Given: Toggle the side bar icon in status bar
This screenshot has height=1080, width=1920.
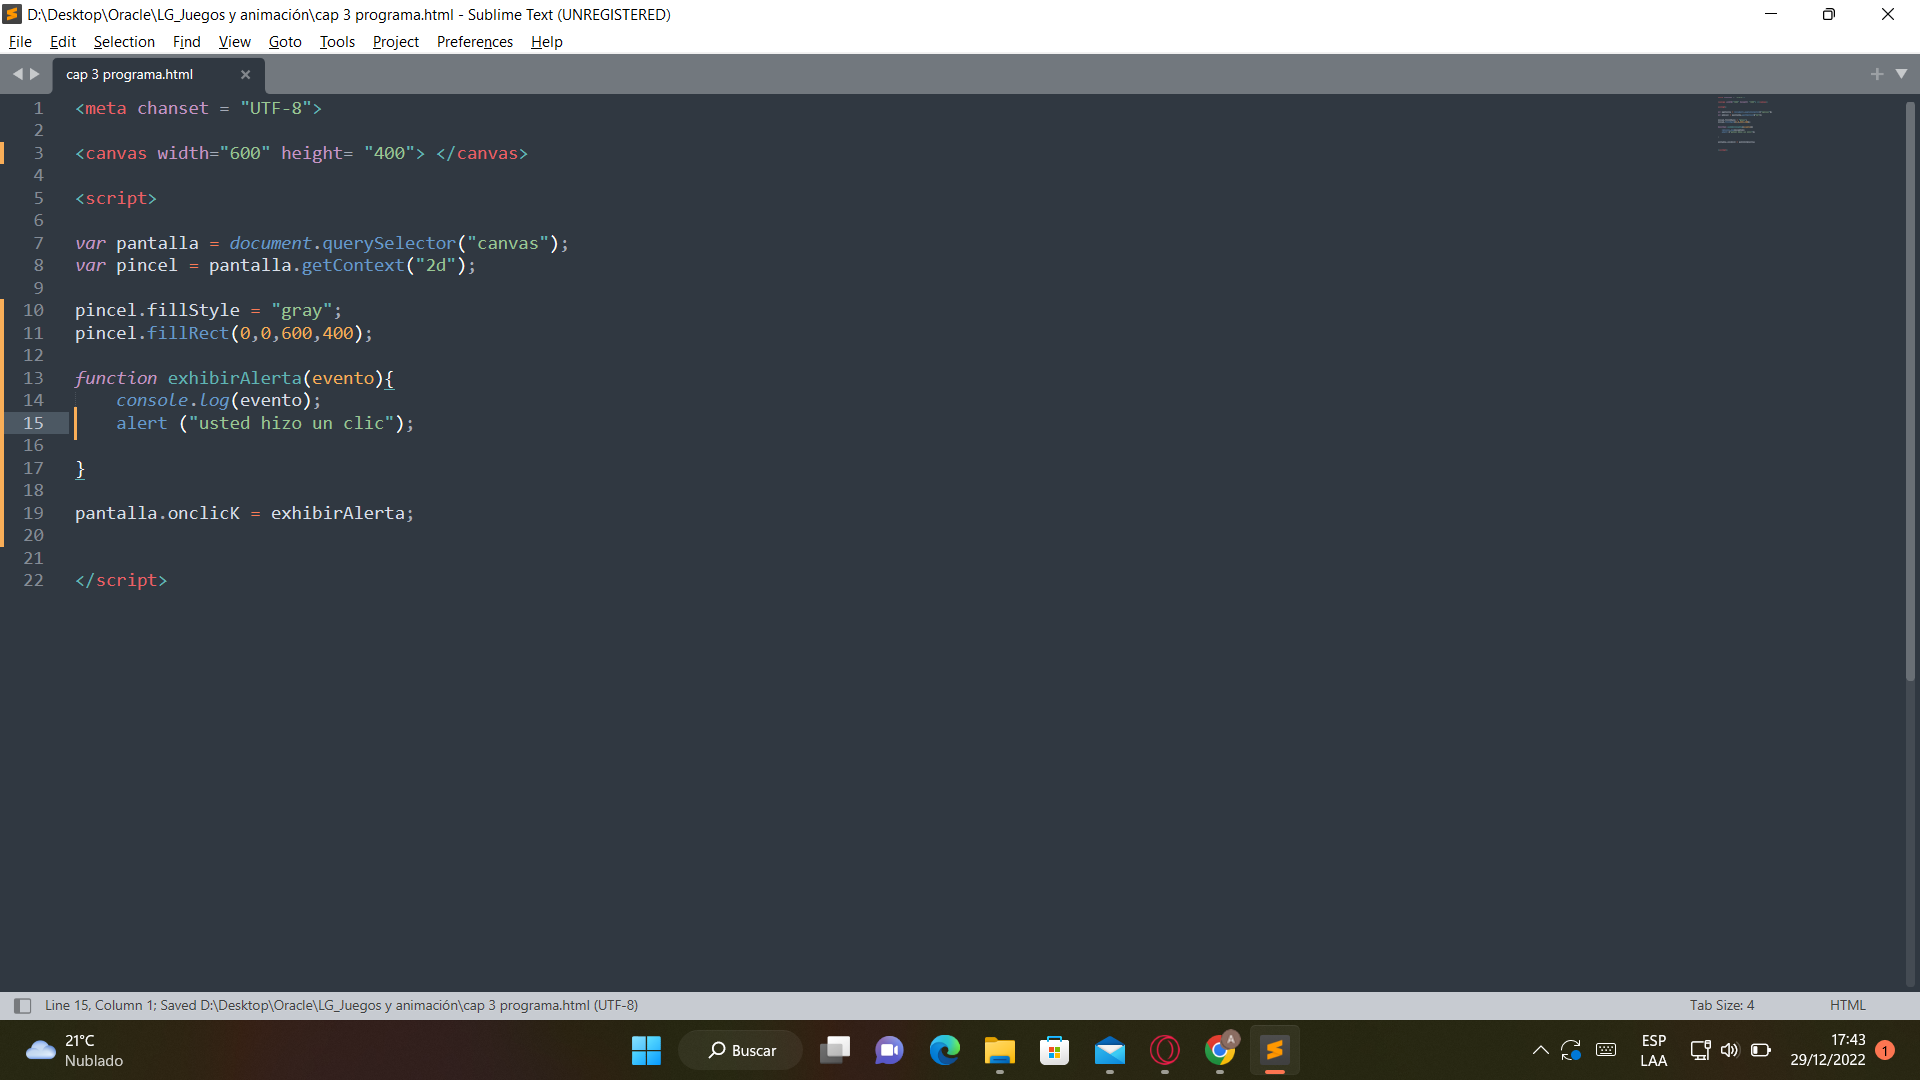Looking at the screenshot, I should (22, 1006).
